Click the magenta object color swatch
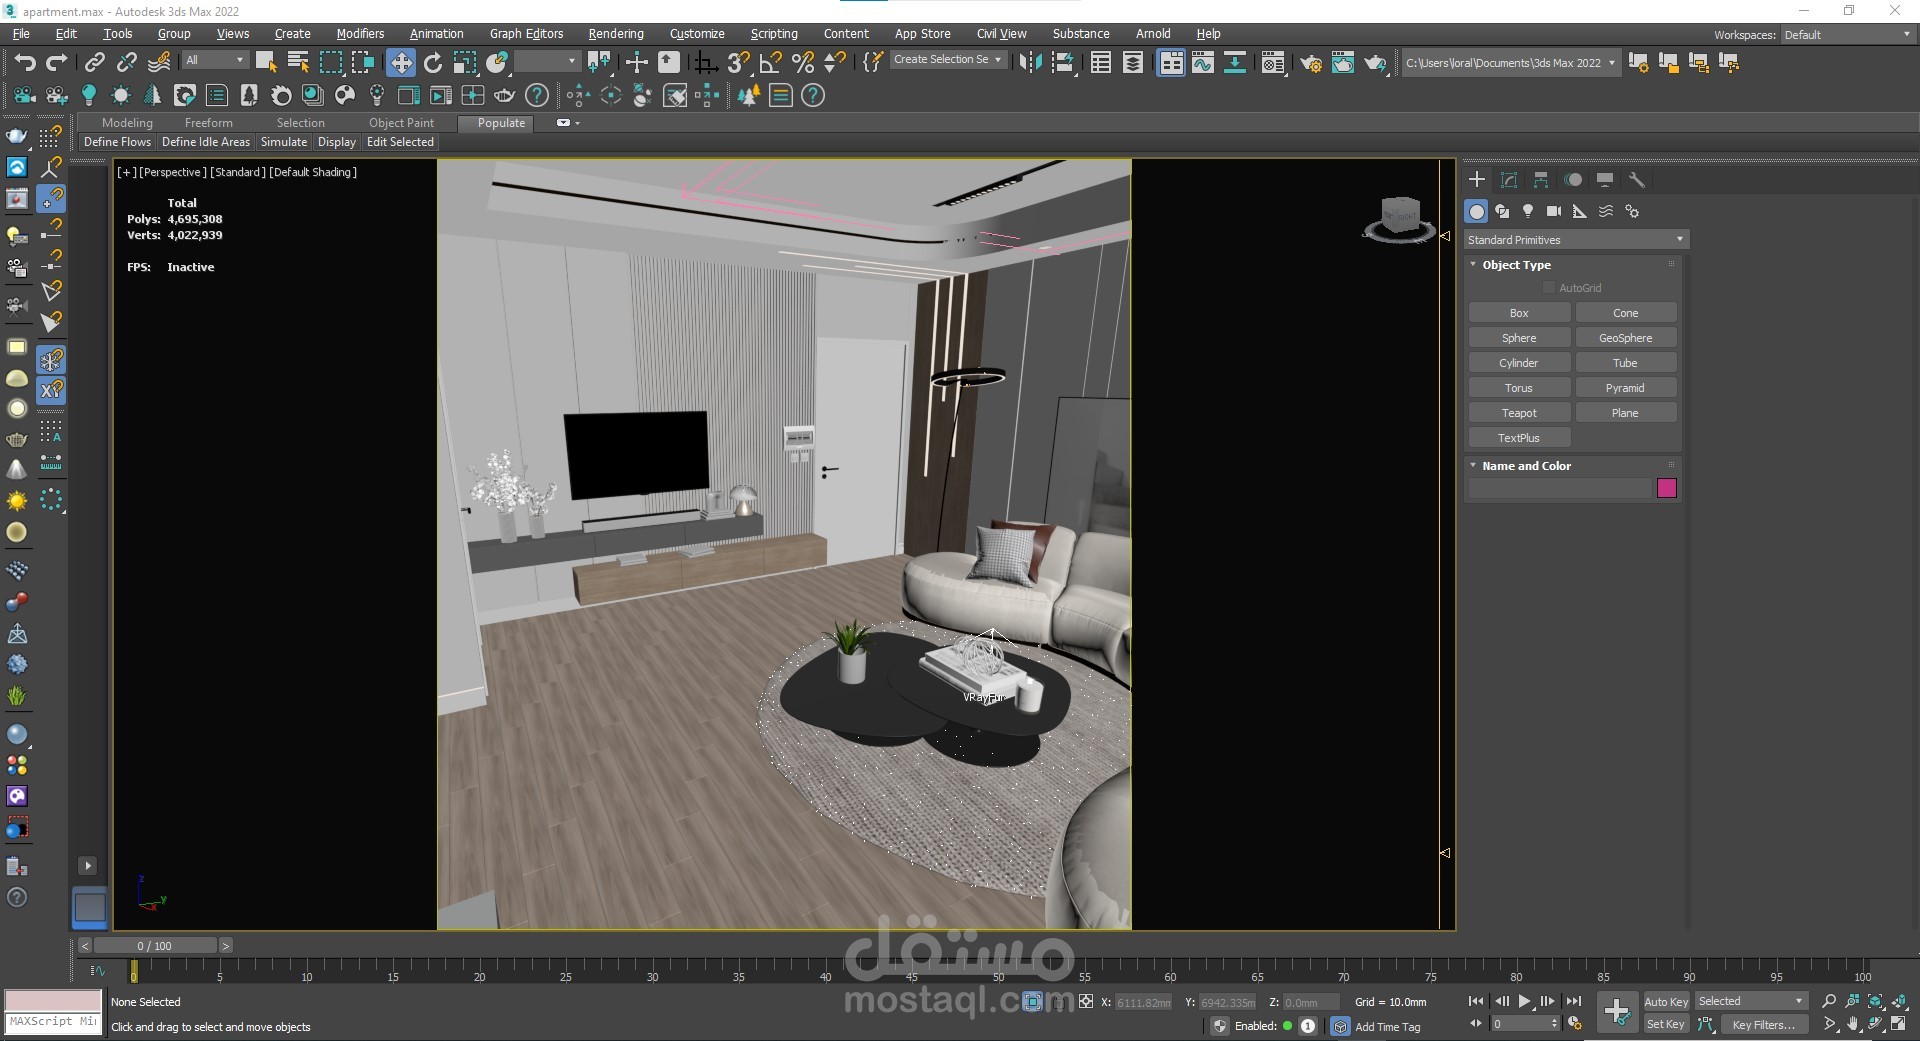 pyautogui.click(x=1666, y=488)
